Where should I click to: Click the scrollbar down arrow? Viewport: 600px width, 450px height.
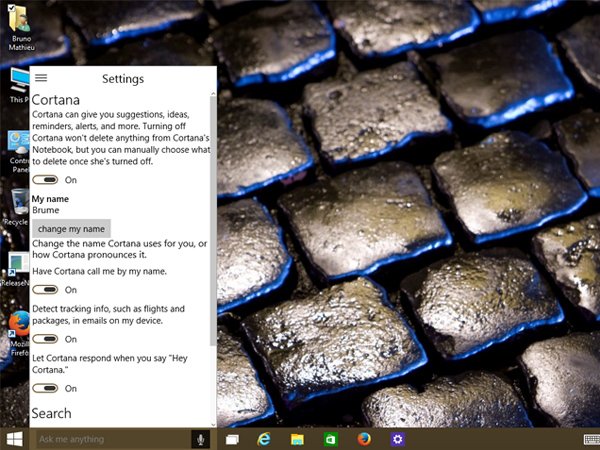(214, 424)
